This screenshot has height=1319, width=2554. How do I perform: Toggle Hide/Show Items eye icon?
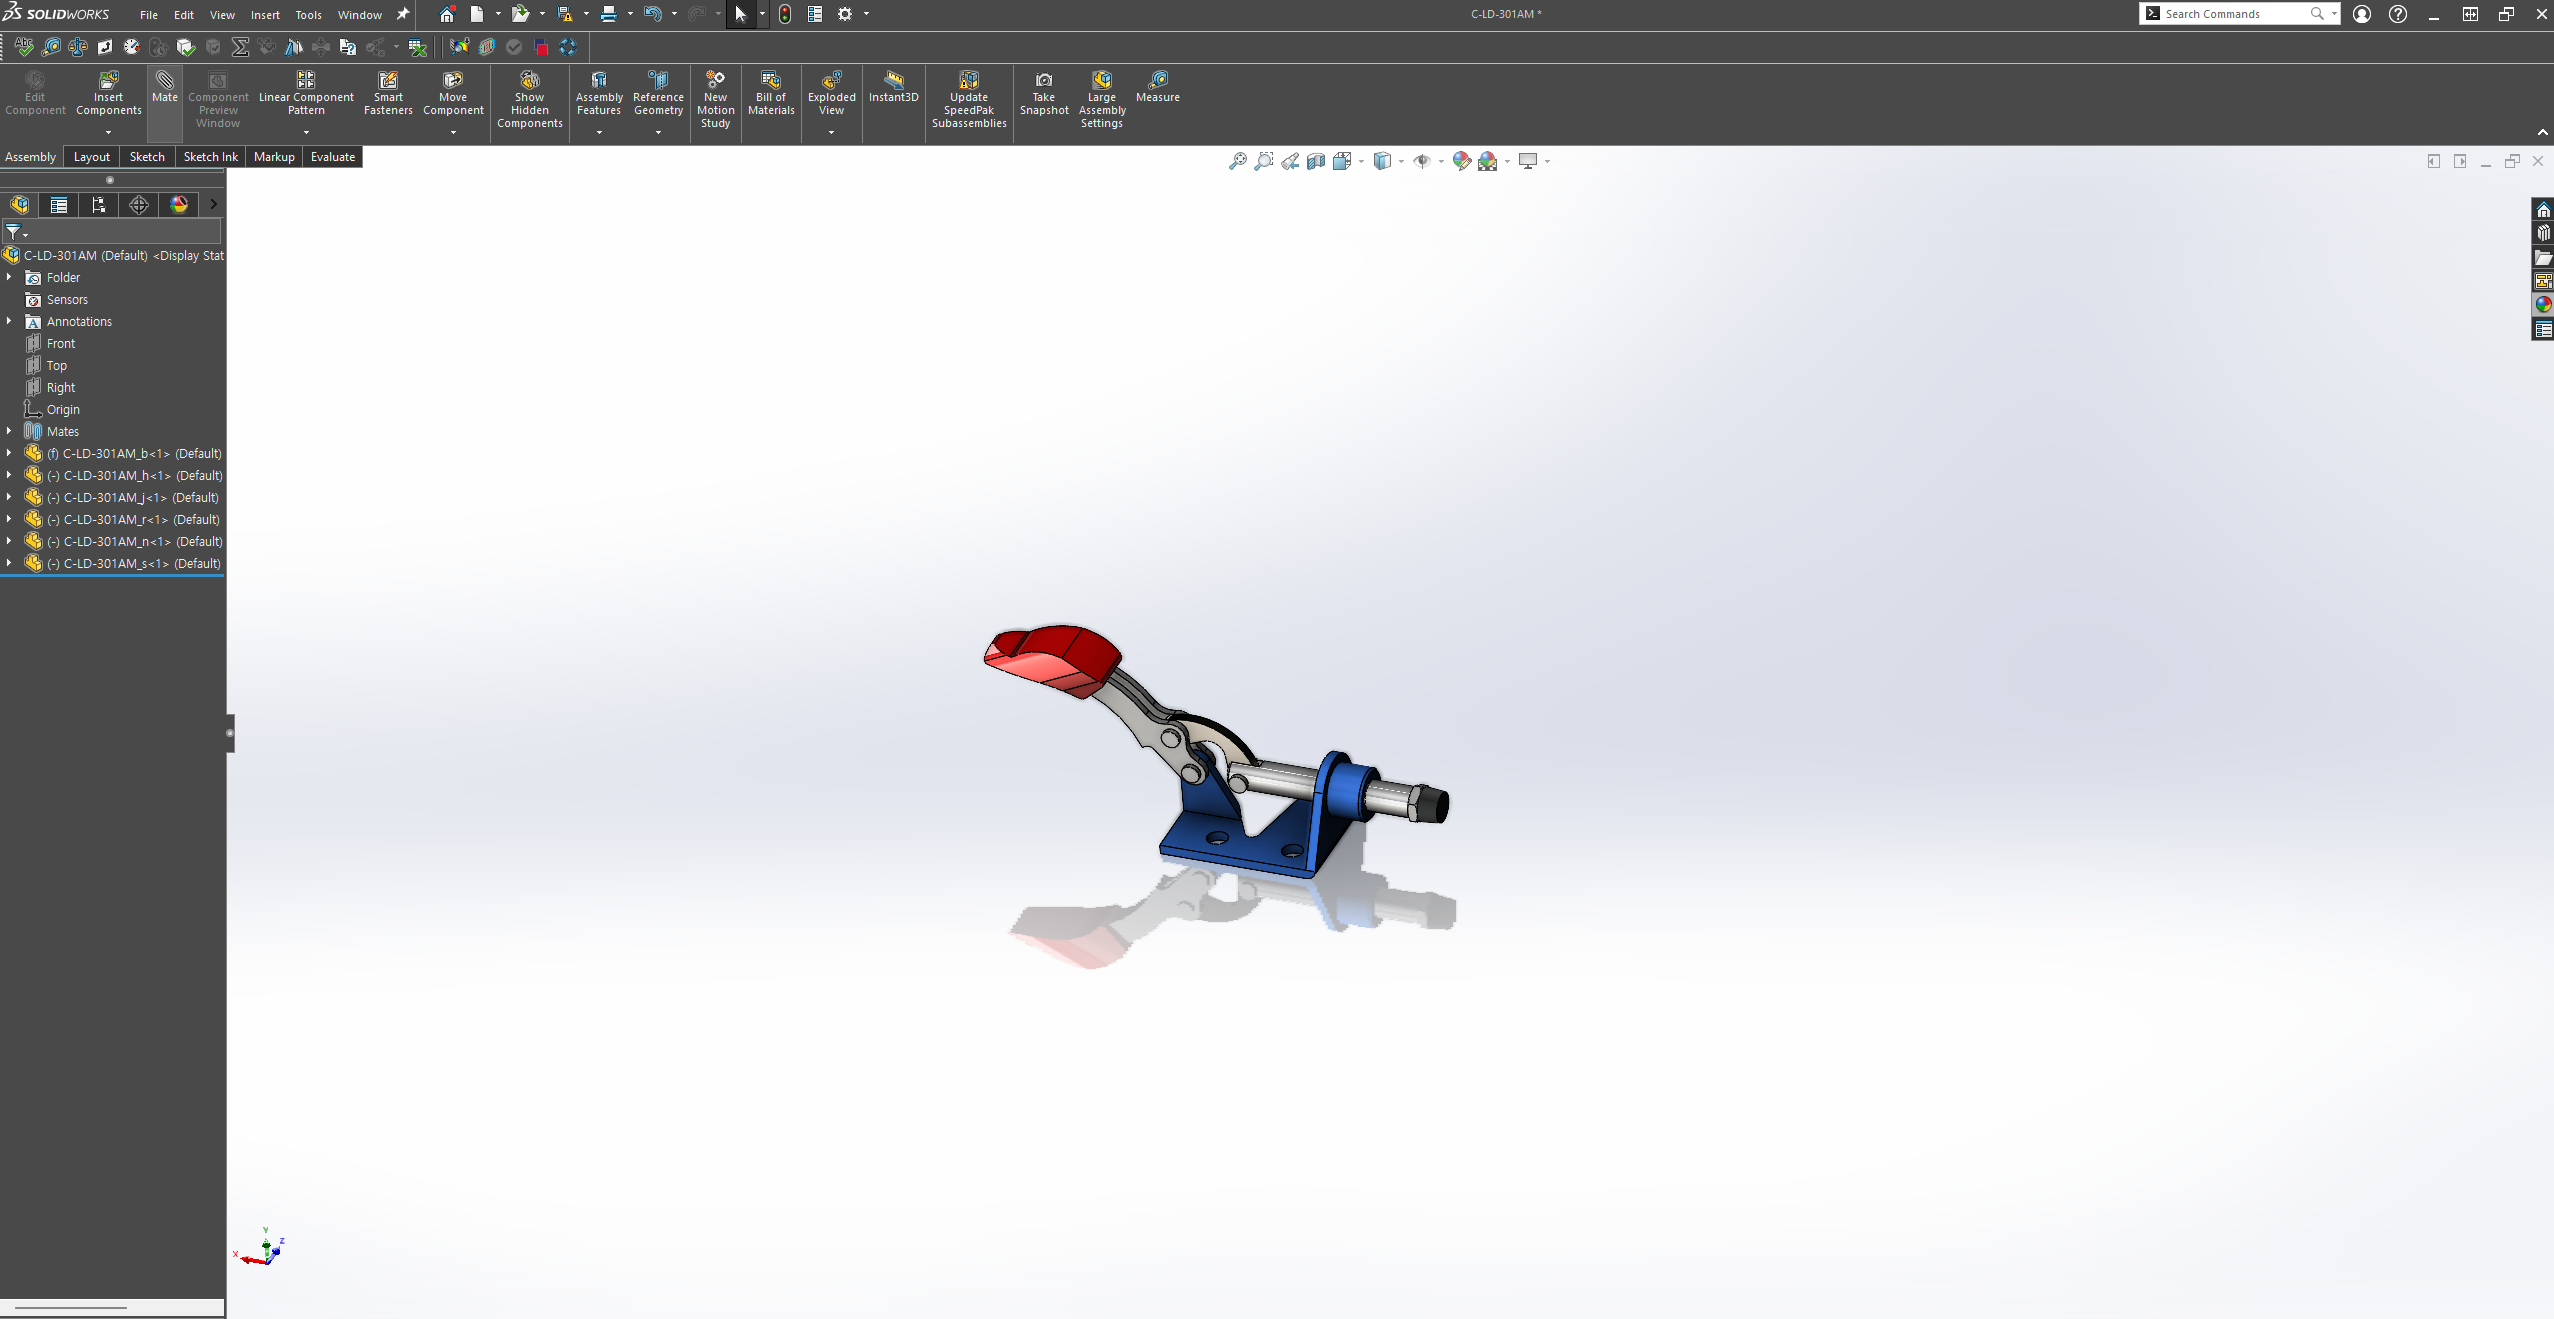pos(1421,161)
